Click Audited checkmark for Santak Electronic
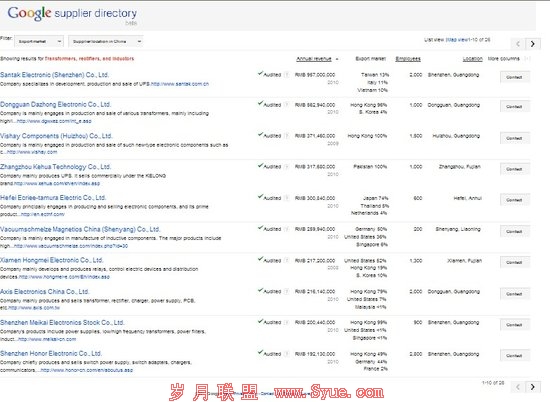This screenshot has width=550, height=402. (x=260, y=74)
